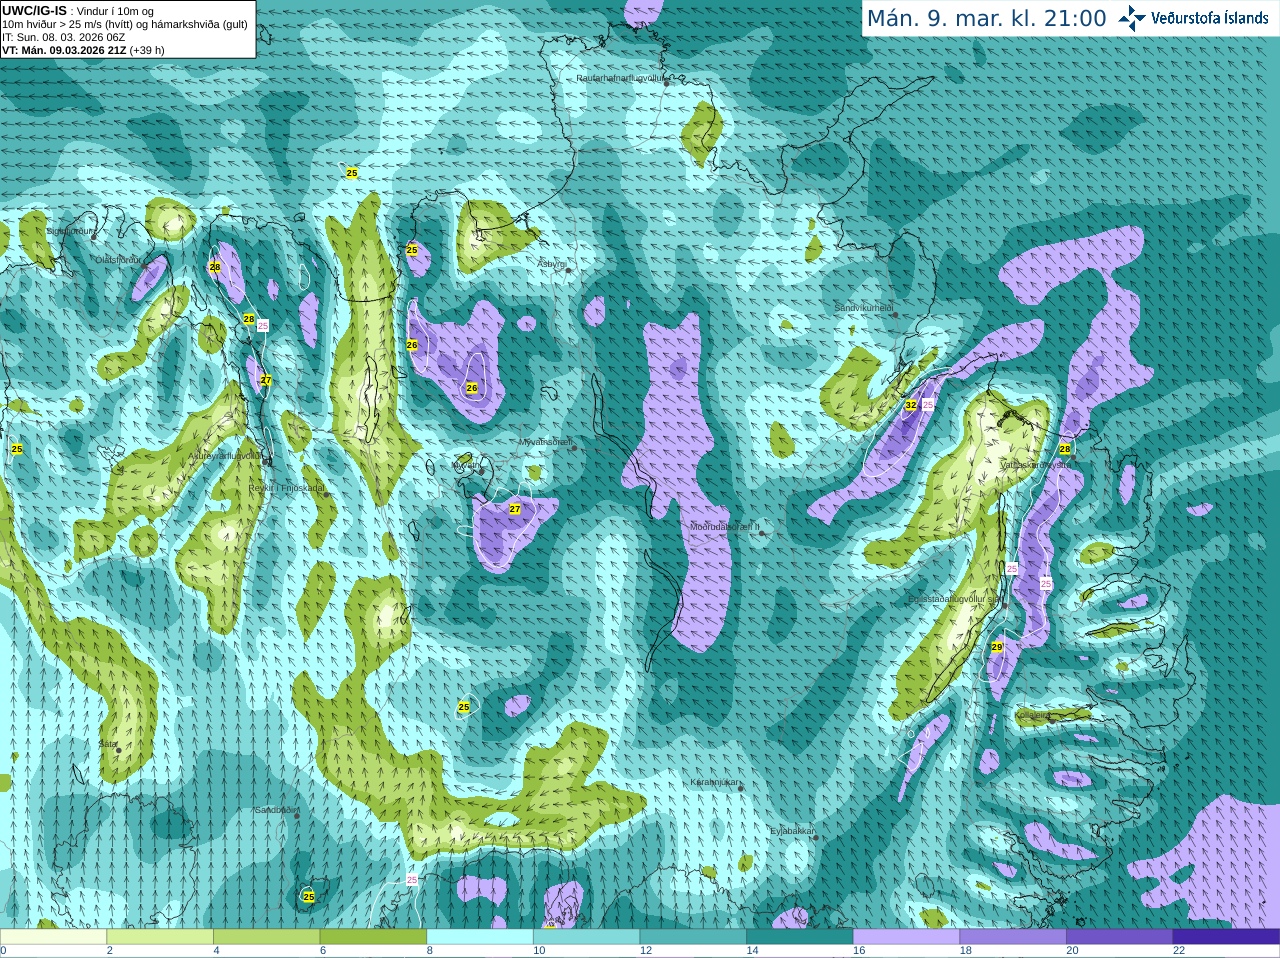
Task: Click the Mývatn station label
Action: [x=465, y=465]
